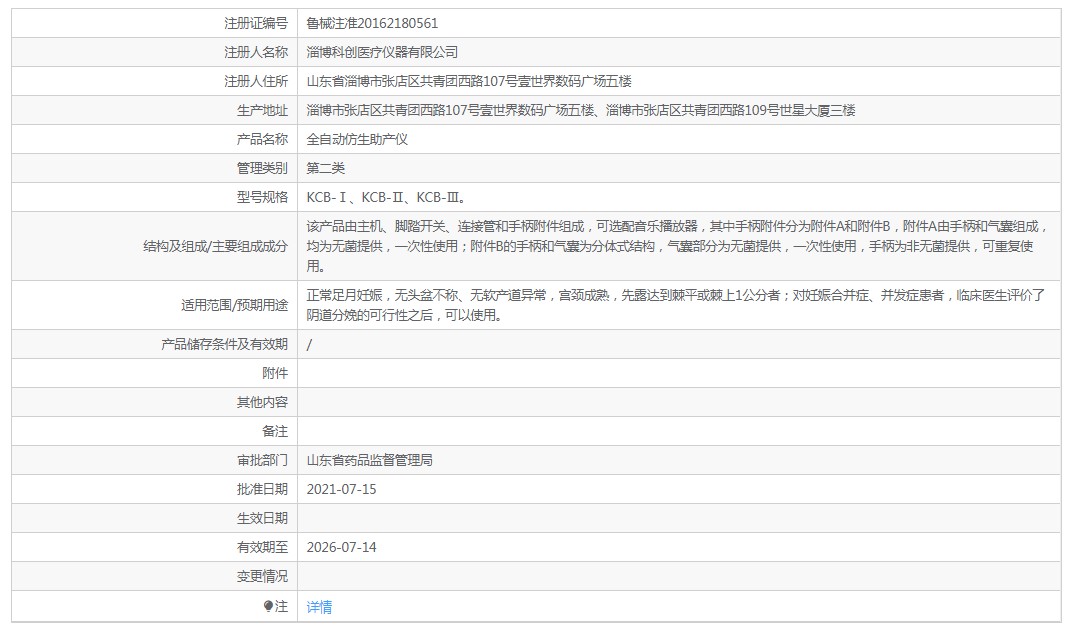This screenshot has height=633, width=1067.
Task: Click the 生产地址 label
Action: pyautogui.click(x=262, y=110)
